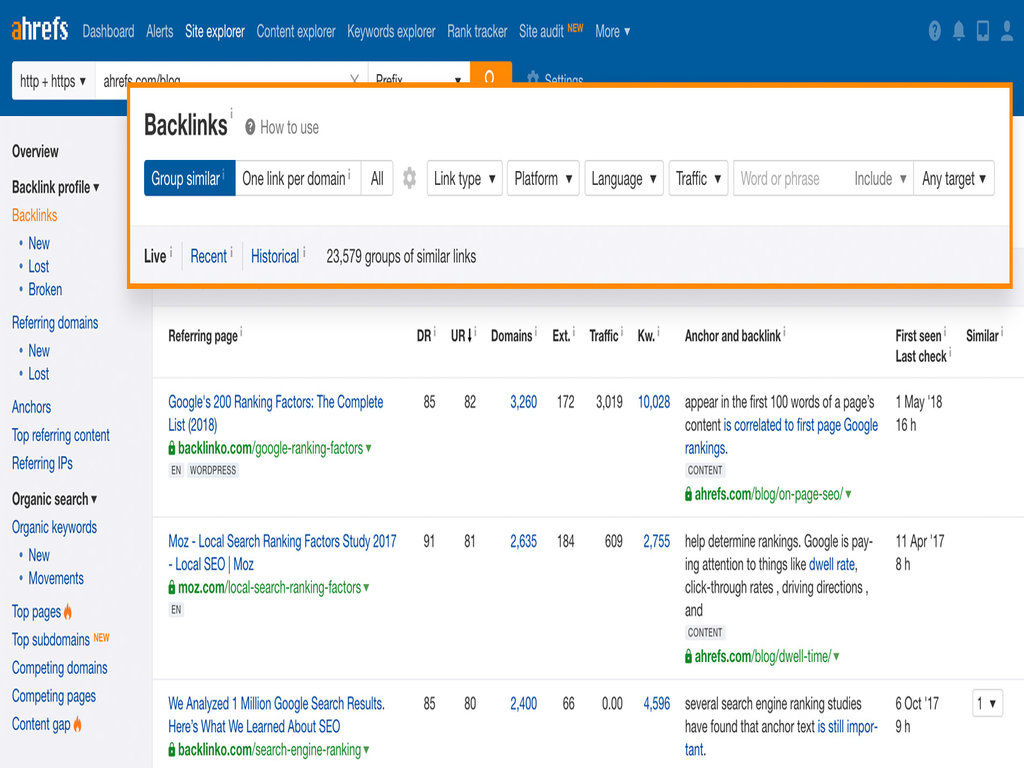Enable the Group similar toggle
The height and width of the screenshot is (768, 1024).
coord(189,178)
